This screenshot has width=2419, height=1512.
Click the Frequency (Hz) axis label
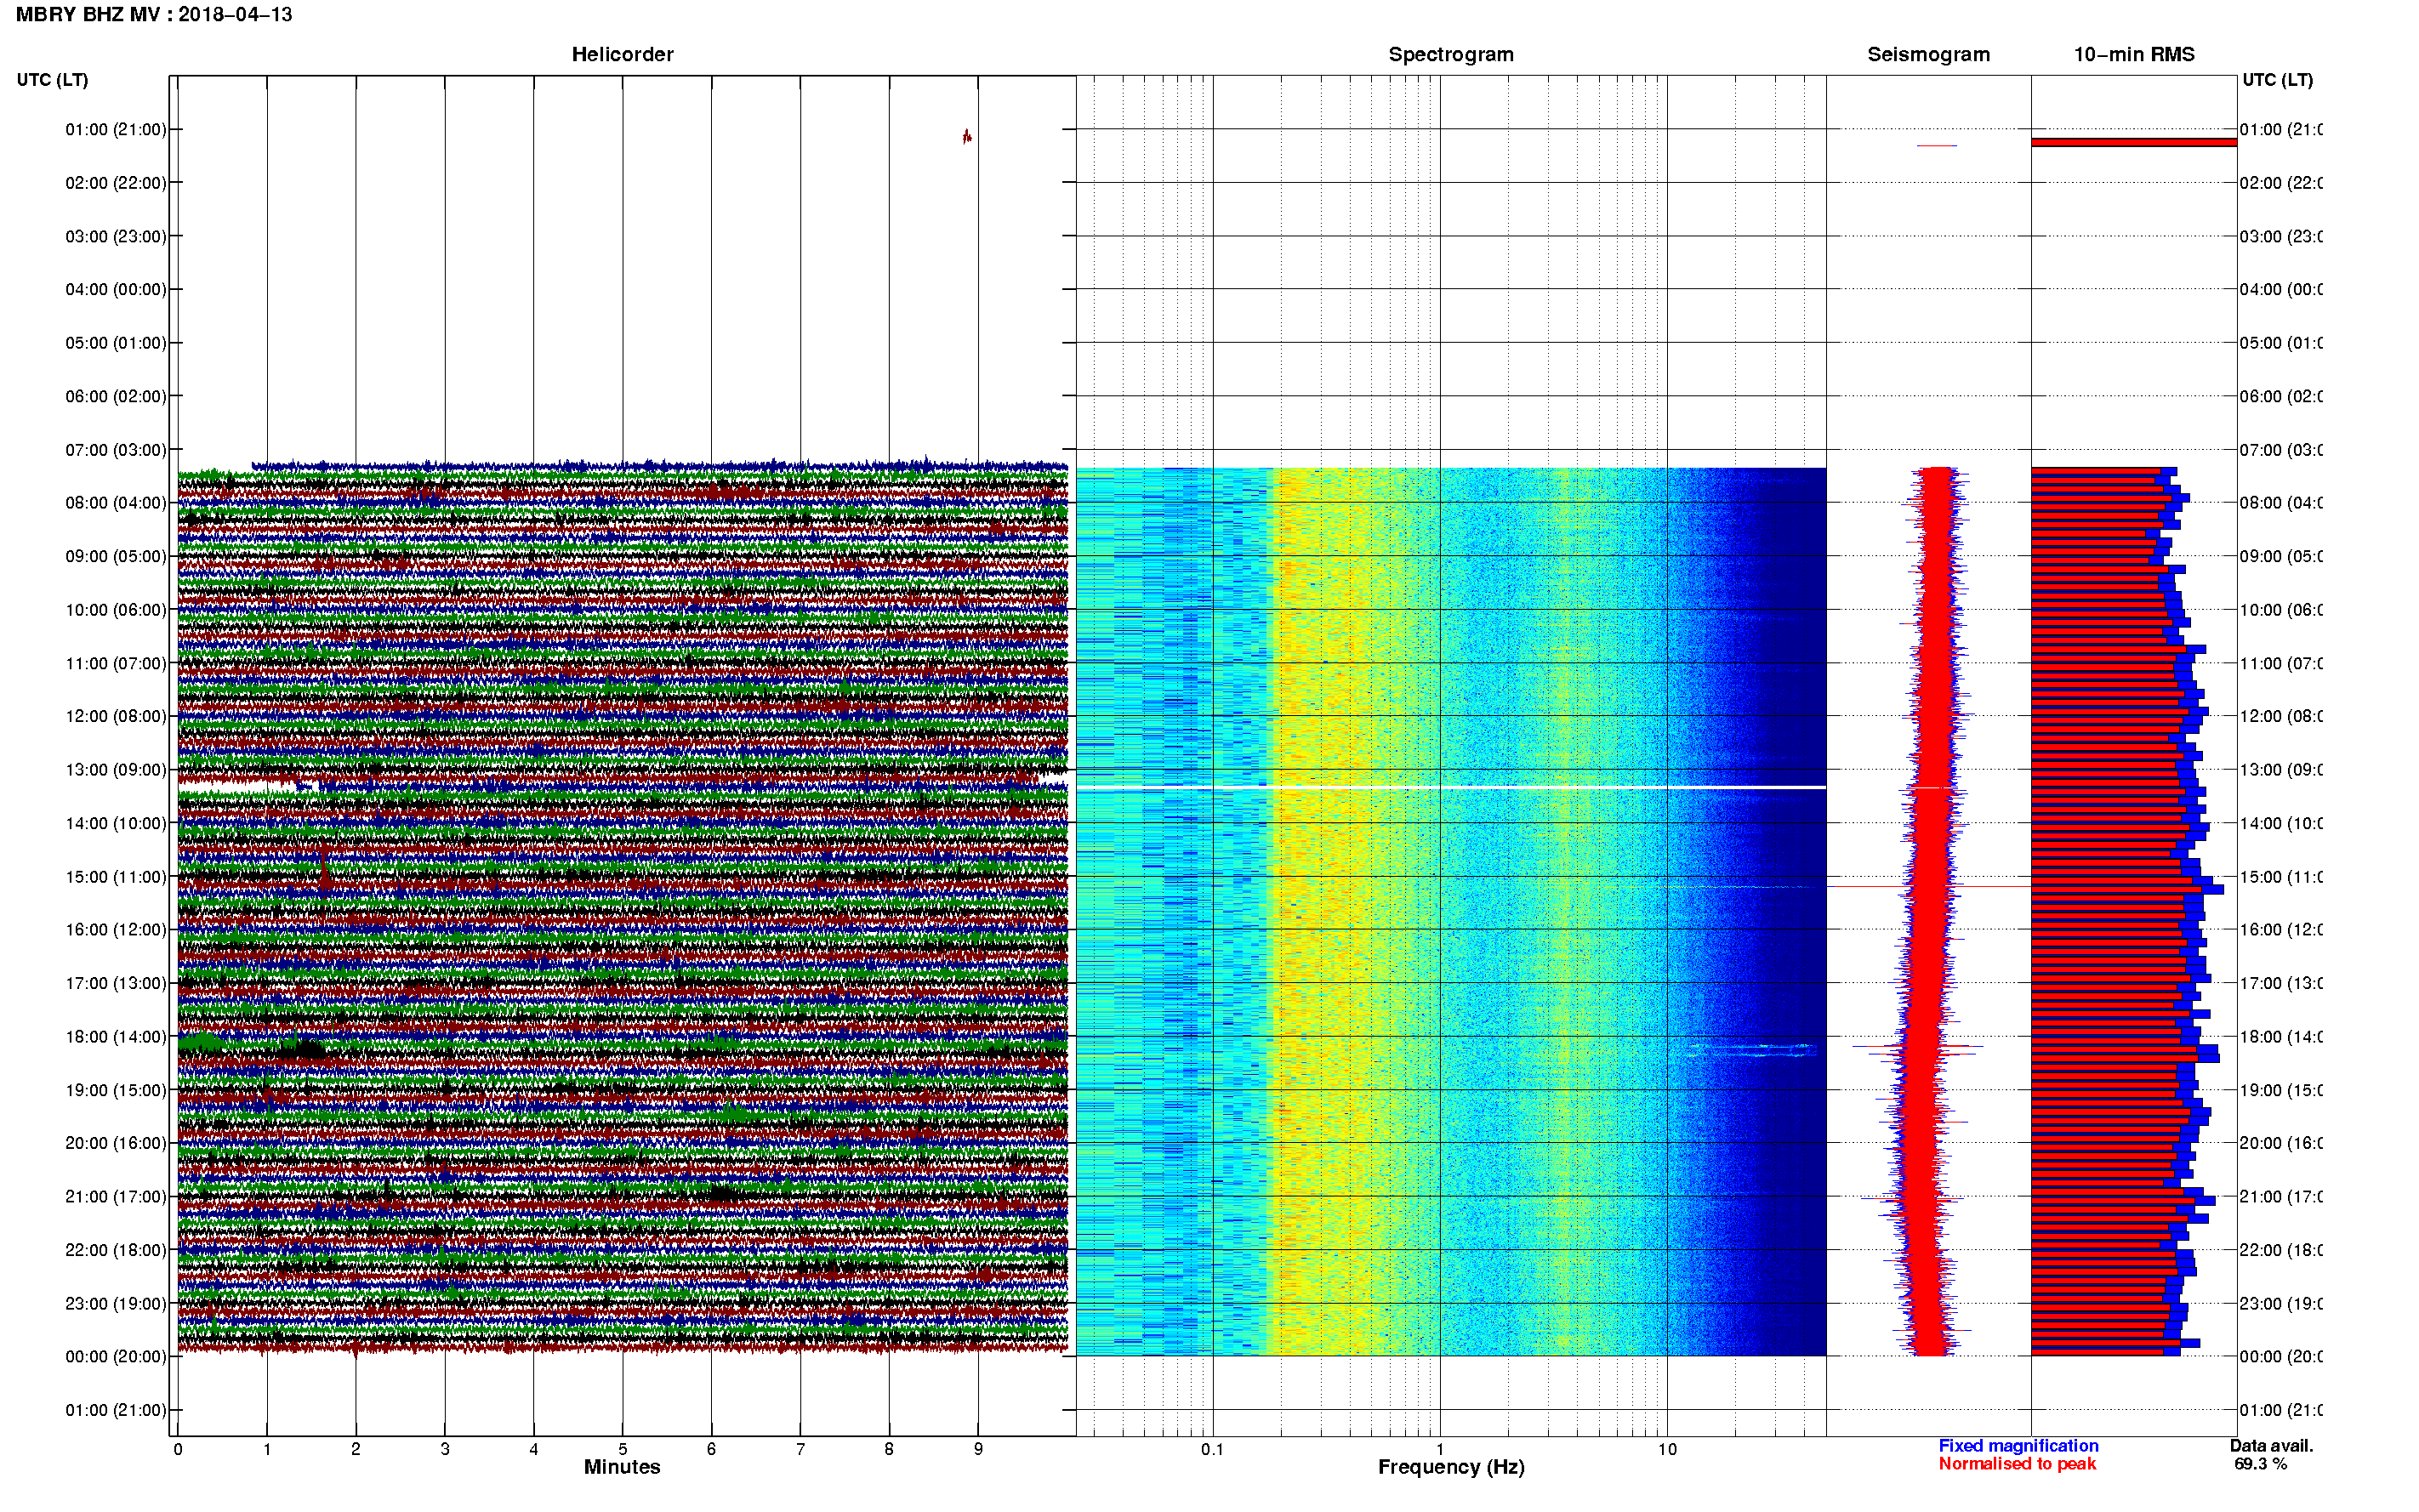(x=1451, y=1468)
